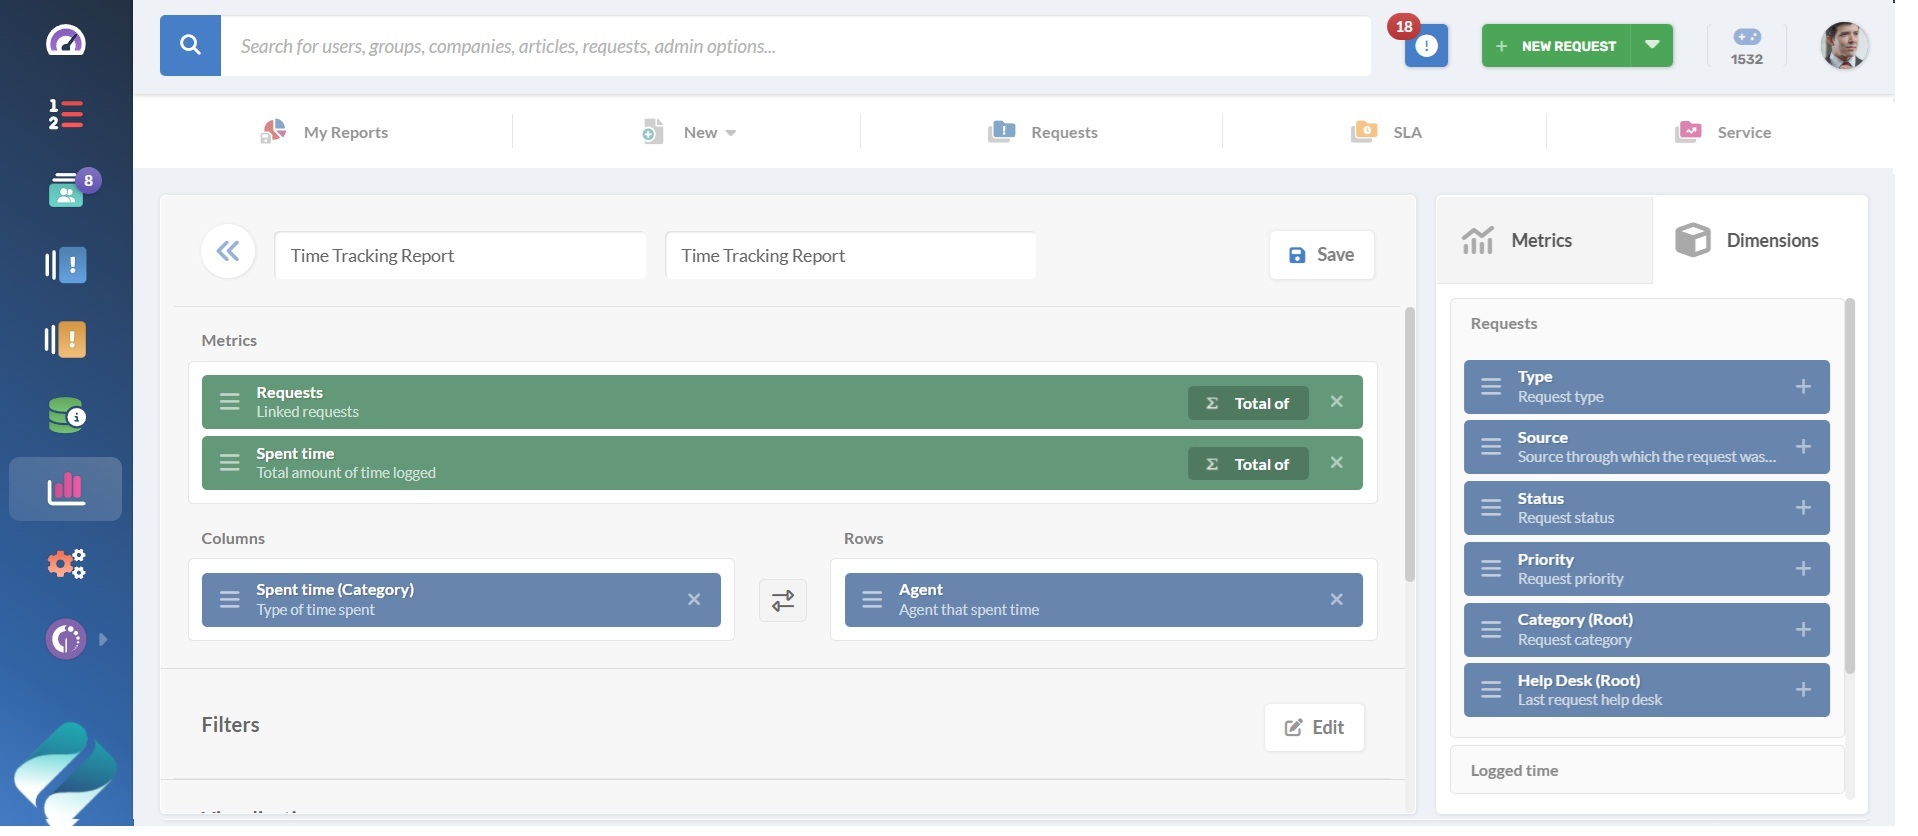Open the orange exclamation sidebar icon
This screenshot has width=1918, height=836.
click(66, 340)
